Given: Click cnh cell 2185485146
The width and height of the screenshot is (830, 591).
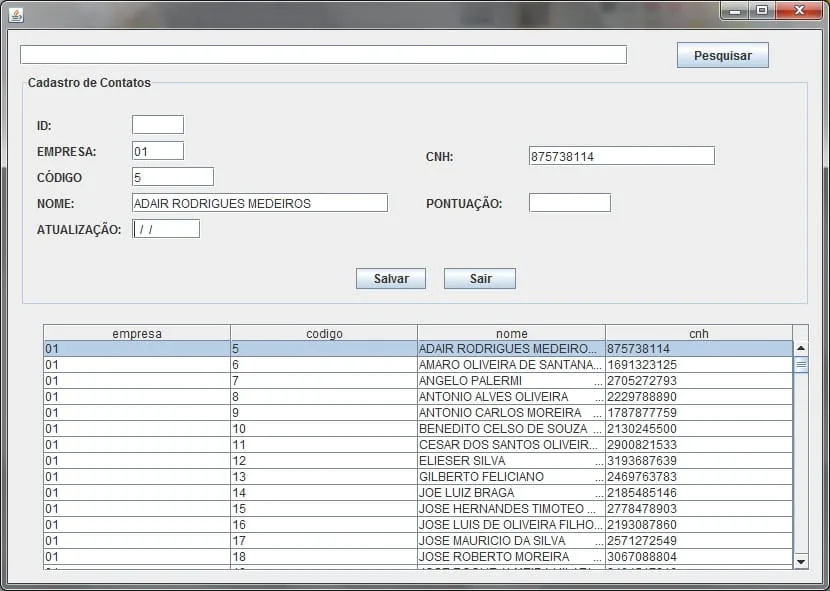Looking at the screenshot, I should click(x=699, y=492).
